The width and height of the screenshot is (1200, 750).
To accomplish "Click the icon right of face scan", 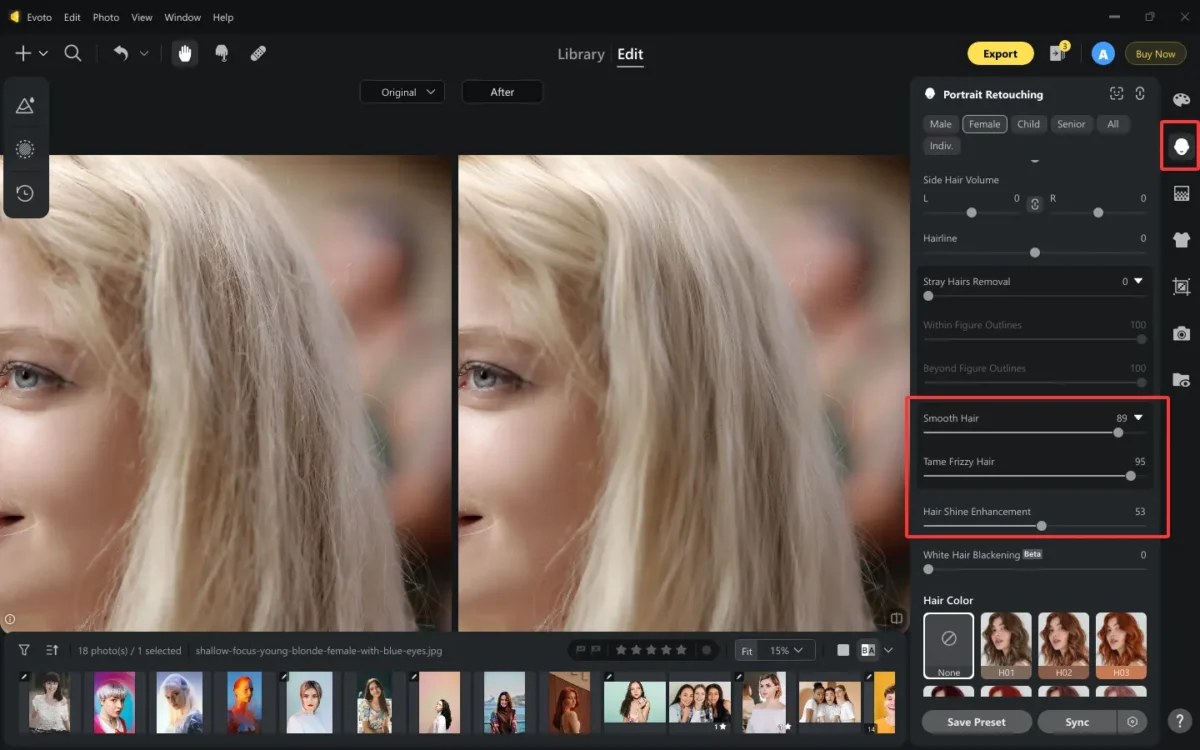I will tap(1140, 93).
